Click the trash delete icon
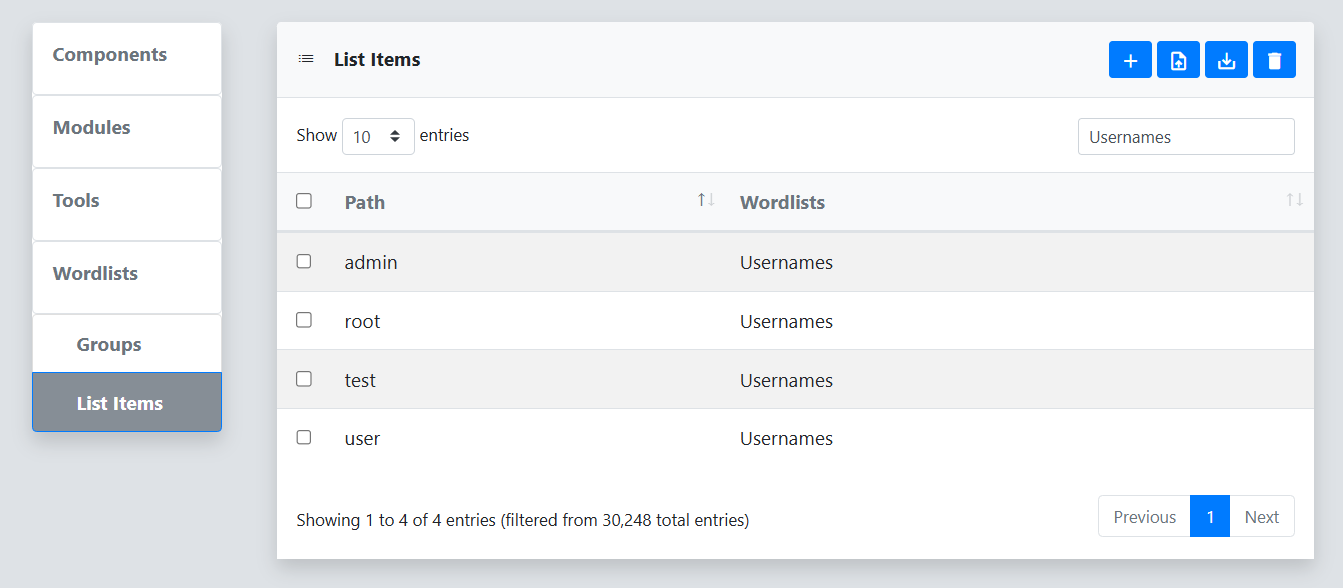The image size is (1343, 588). [x=1274, y=60]
